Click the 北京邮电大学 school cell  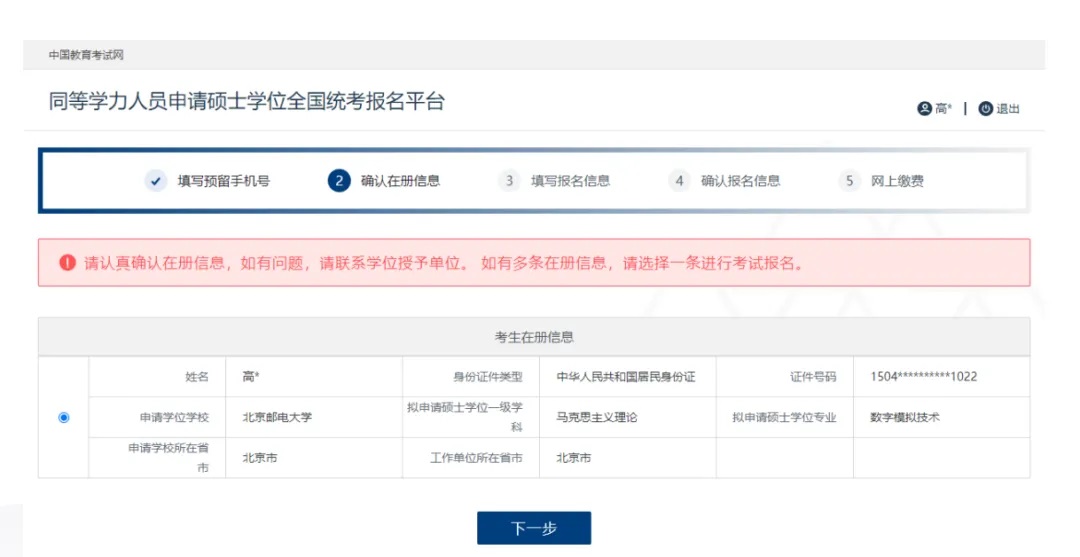tap(277, 417)
